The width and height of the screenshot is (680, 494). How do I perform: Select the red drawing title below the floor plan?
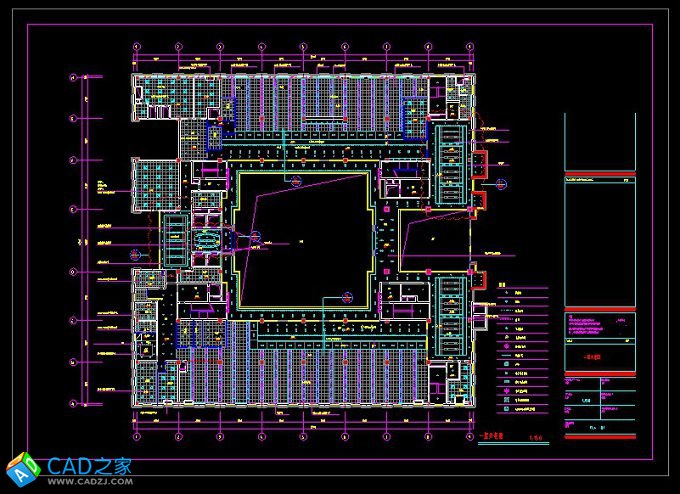[x=491, y=437]
